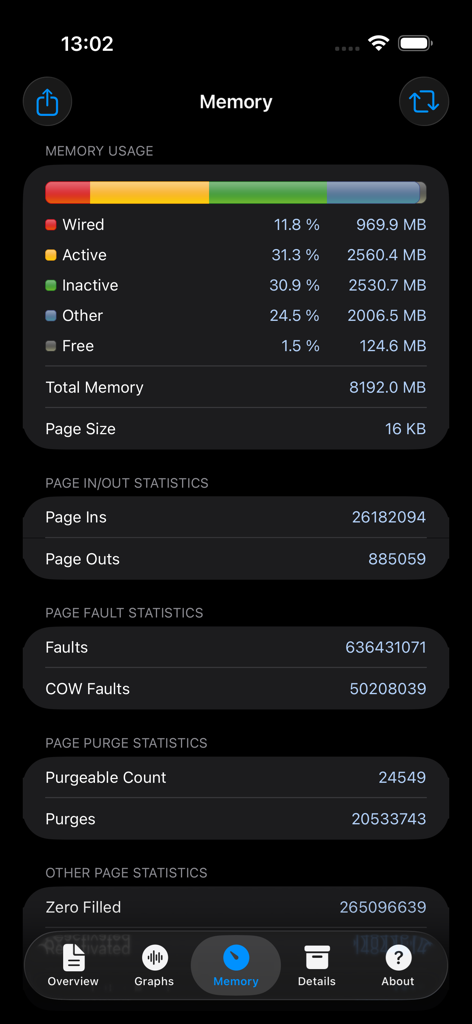The height and width of the screenshot is (1024, 472).
Task: Click the 124.6 MB free value
Action: [393, 346]
